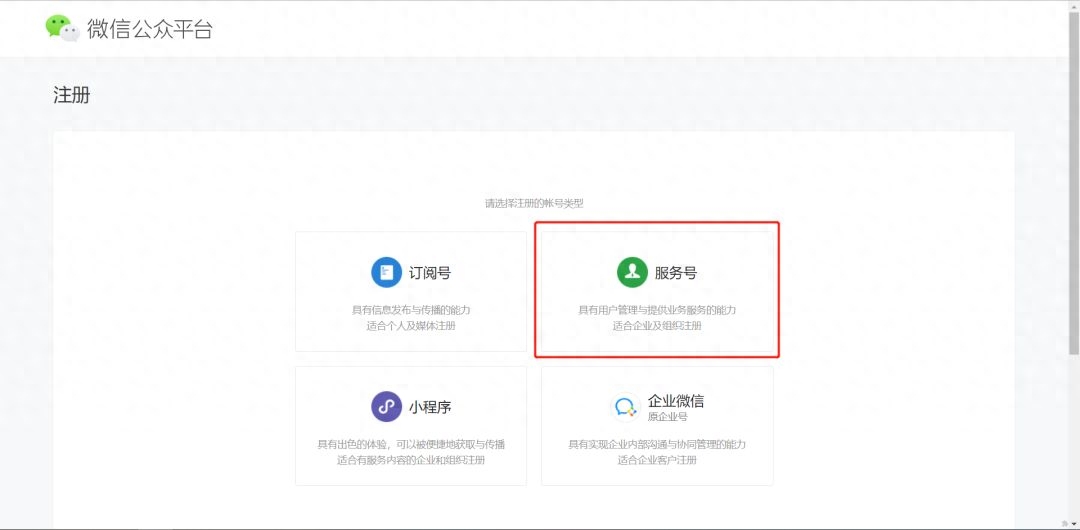Select the 订阅号 account type title
The height and width of the screenshot is (530, 1080).
(430, 273)
